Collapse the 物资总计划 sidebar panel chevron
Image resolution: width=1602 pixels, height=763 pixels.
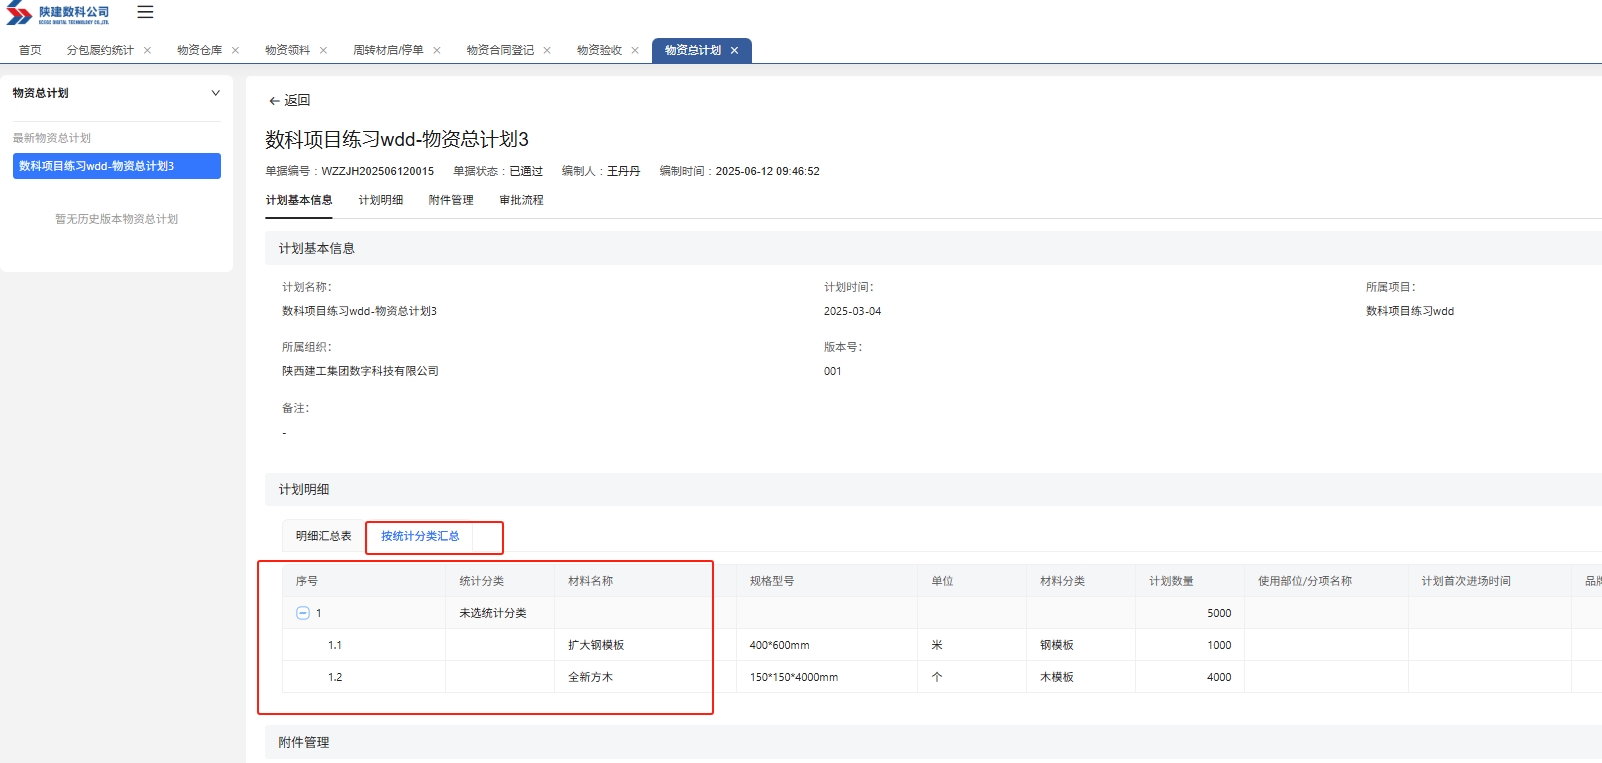tap(215, 93)
